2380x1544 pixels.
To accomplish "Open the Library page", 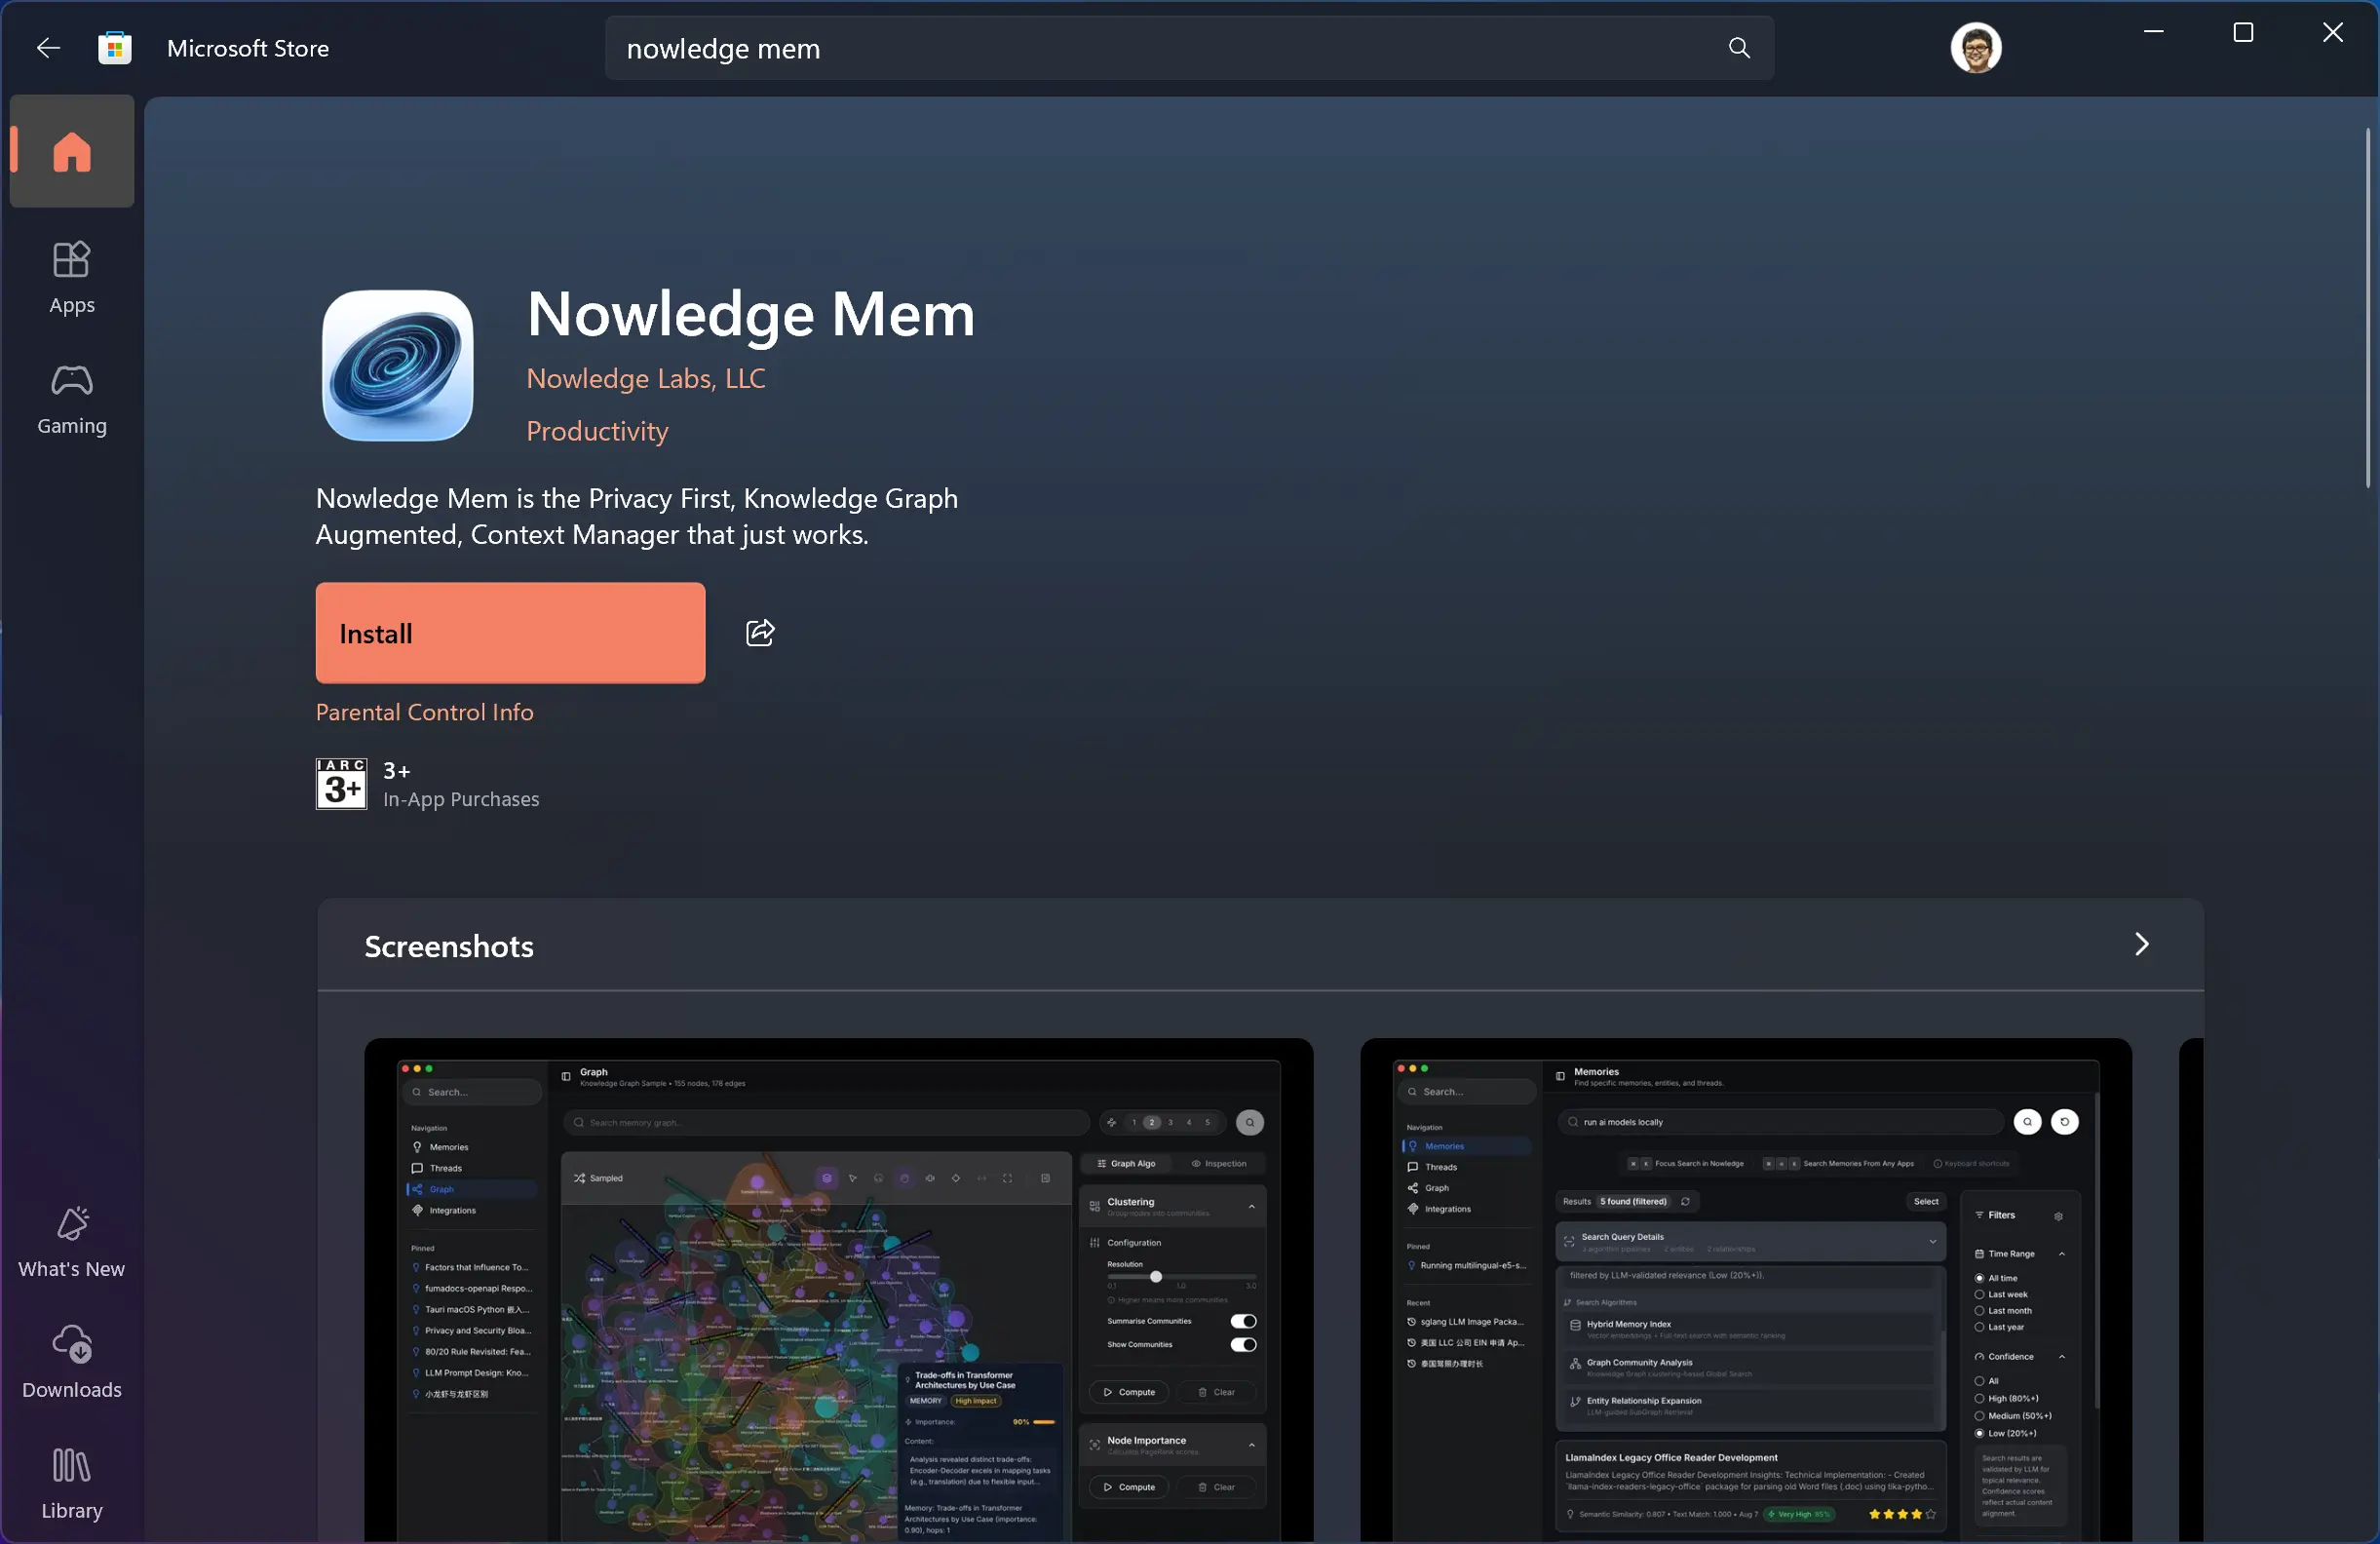I will (x=72, y=1483).
